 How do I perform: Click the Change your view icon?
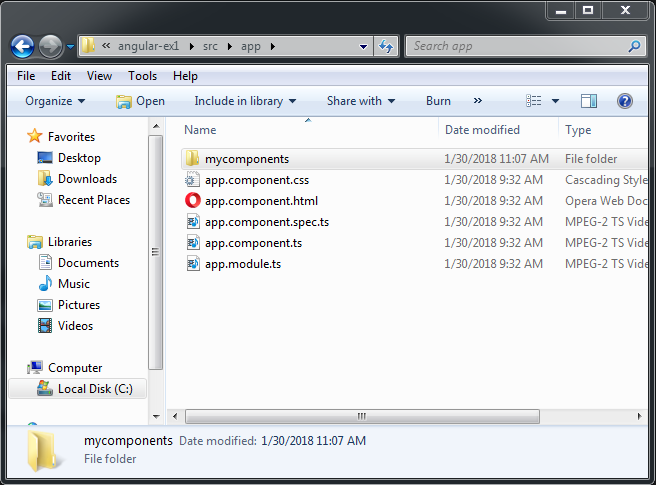[x=534, y=101]
